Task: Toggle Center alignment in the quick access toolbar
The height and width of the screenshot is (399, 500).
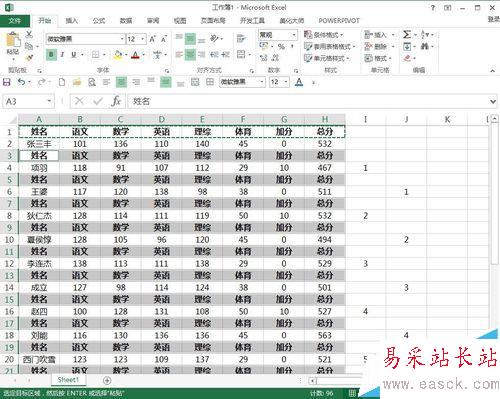Action: (121, 82)
